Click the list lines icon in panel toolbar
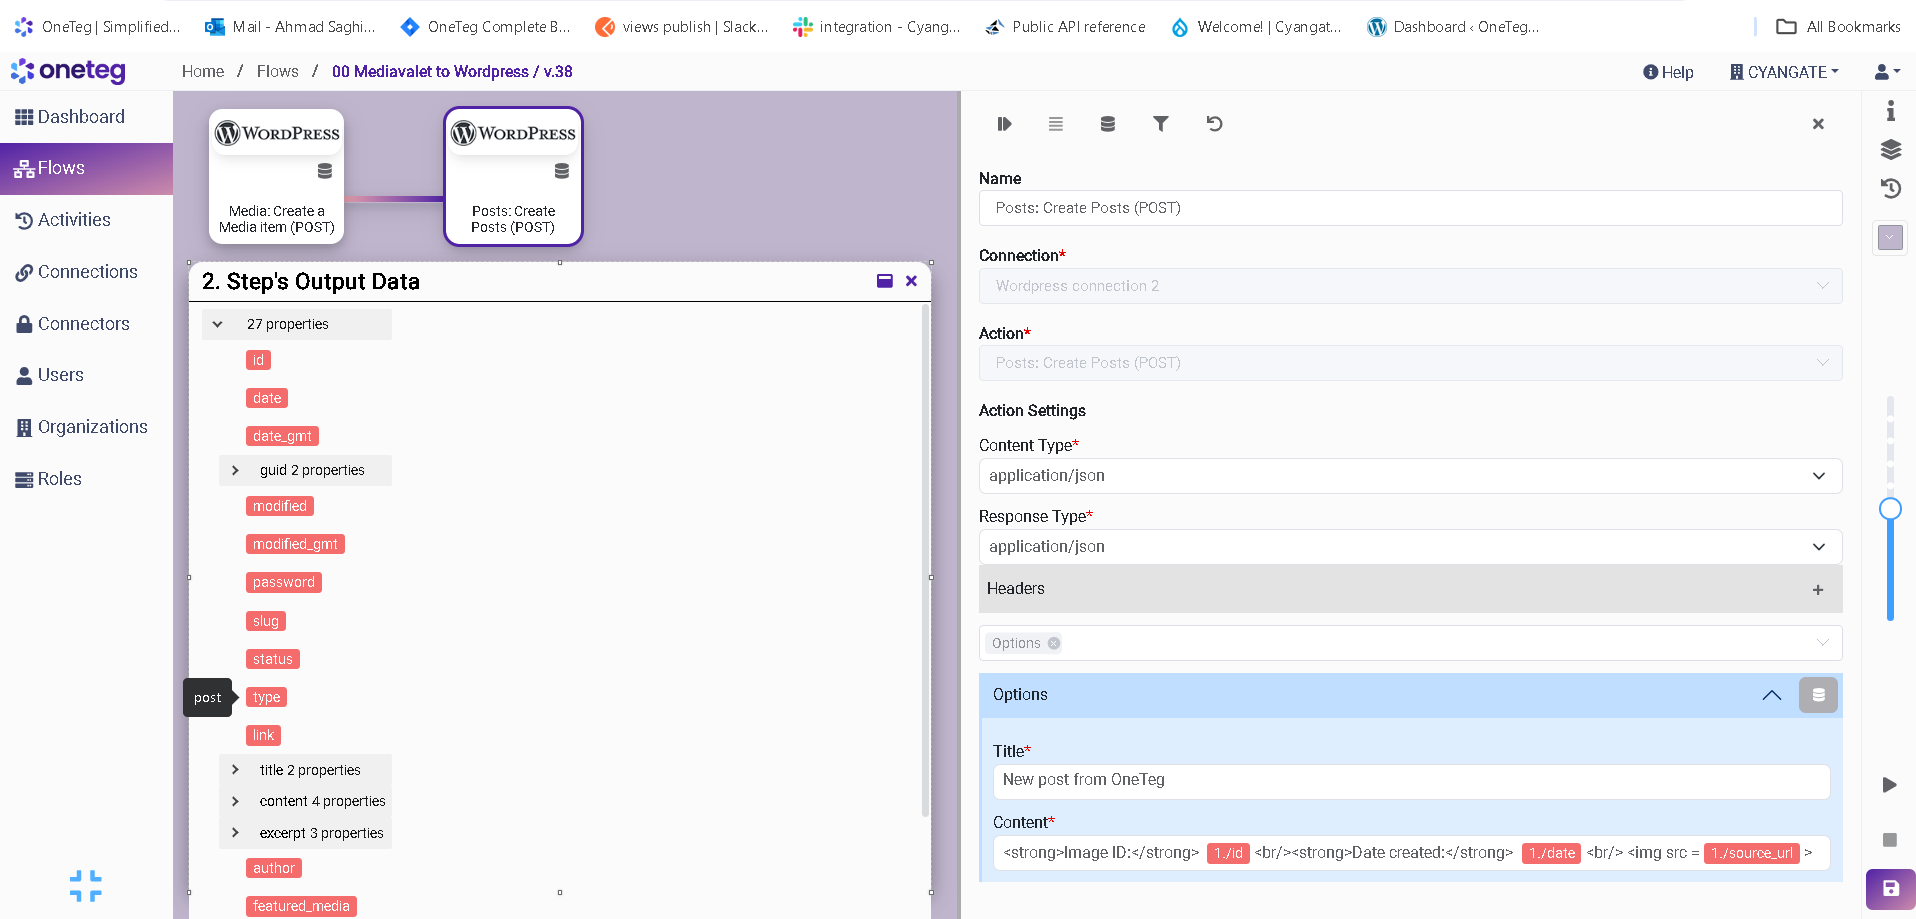The image size is (1916, 919). 1055,124
